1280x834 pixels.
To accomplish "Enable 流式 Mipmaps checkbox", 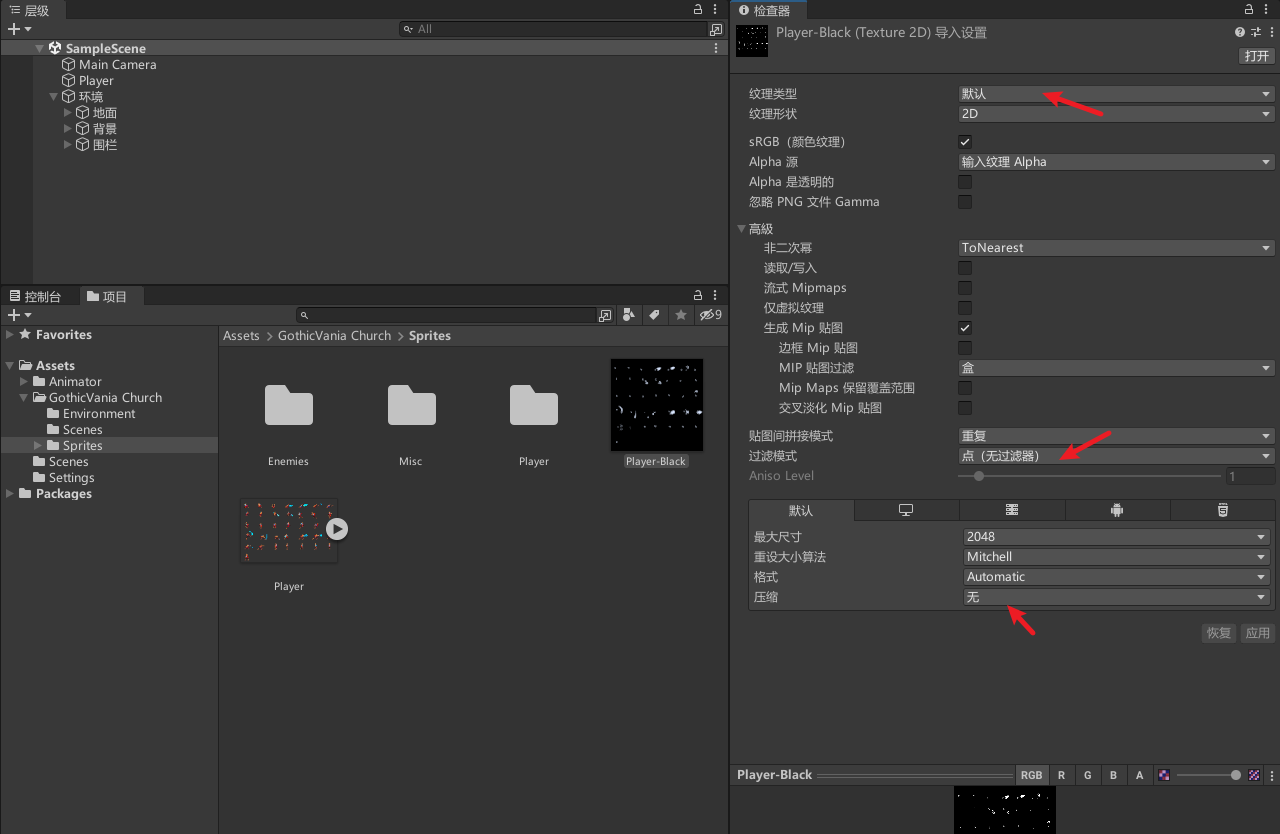I will click(x=965, y=288).
